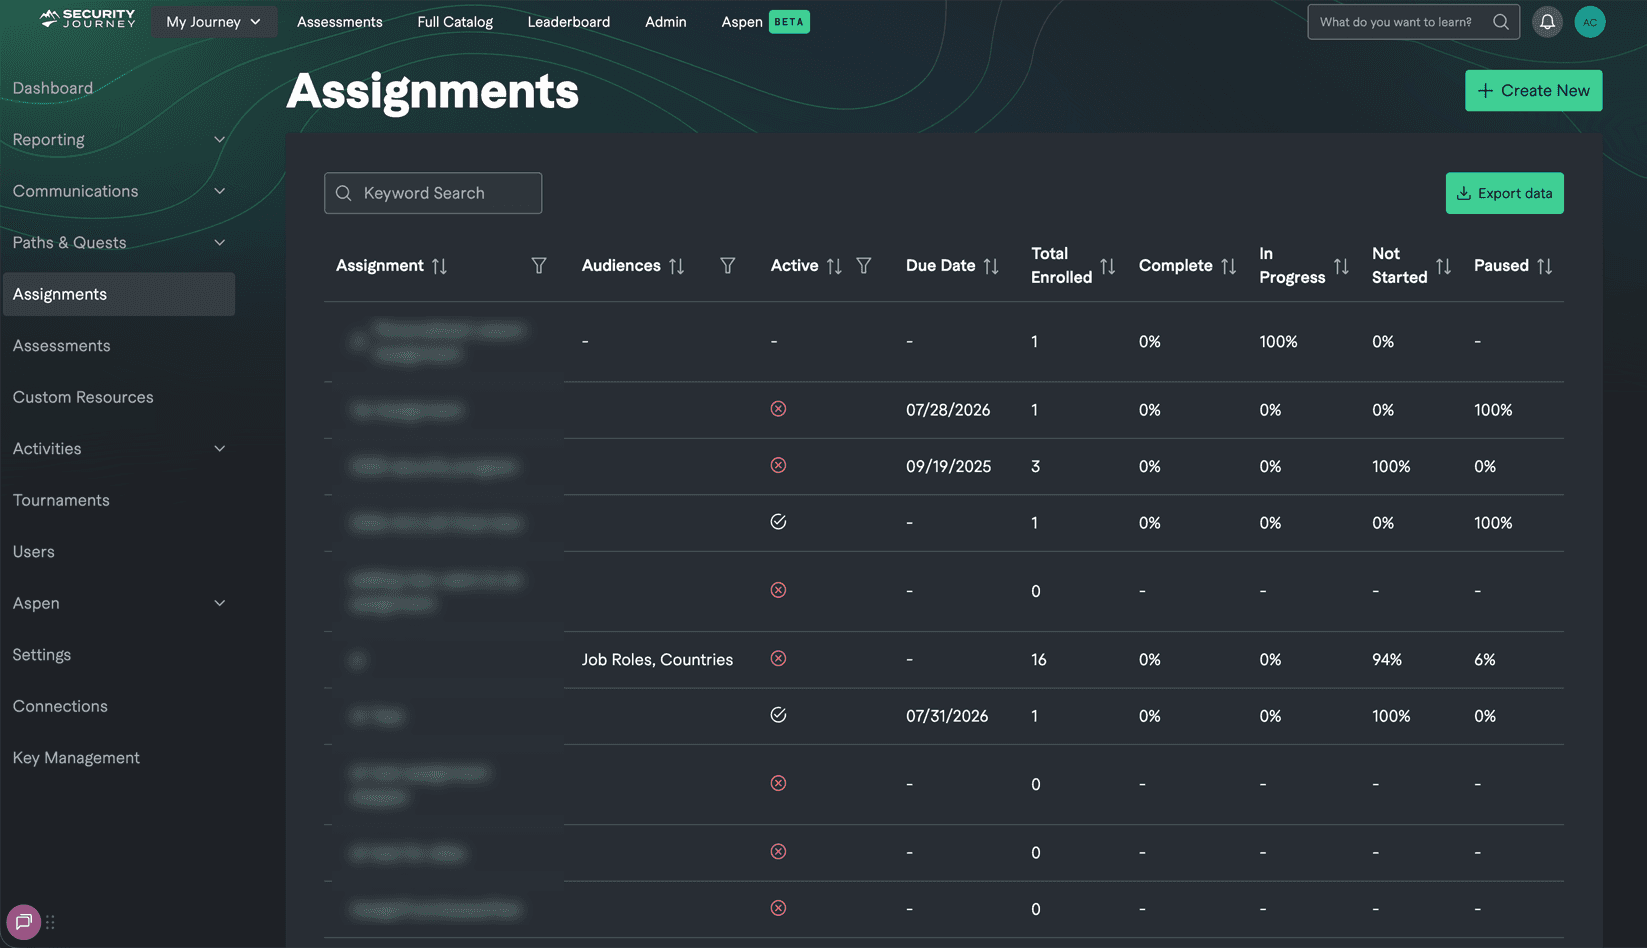Click due date 09/19/2025
Screen dimensions: 1647x948
[x=948, y=467]
